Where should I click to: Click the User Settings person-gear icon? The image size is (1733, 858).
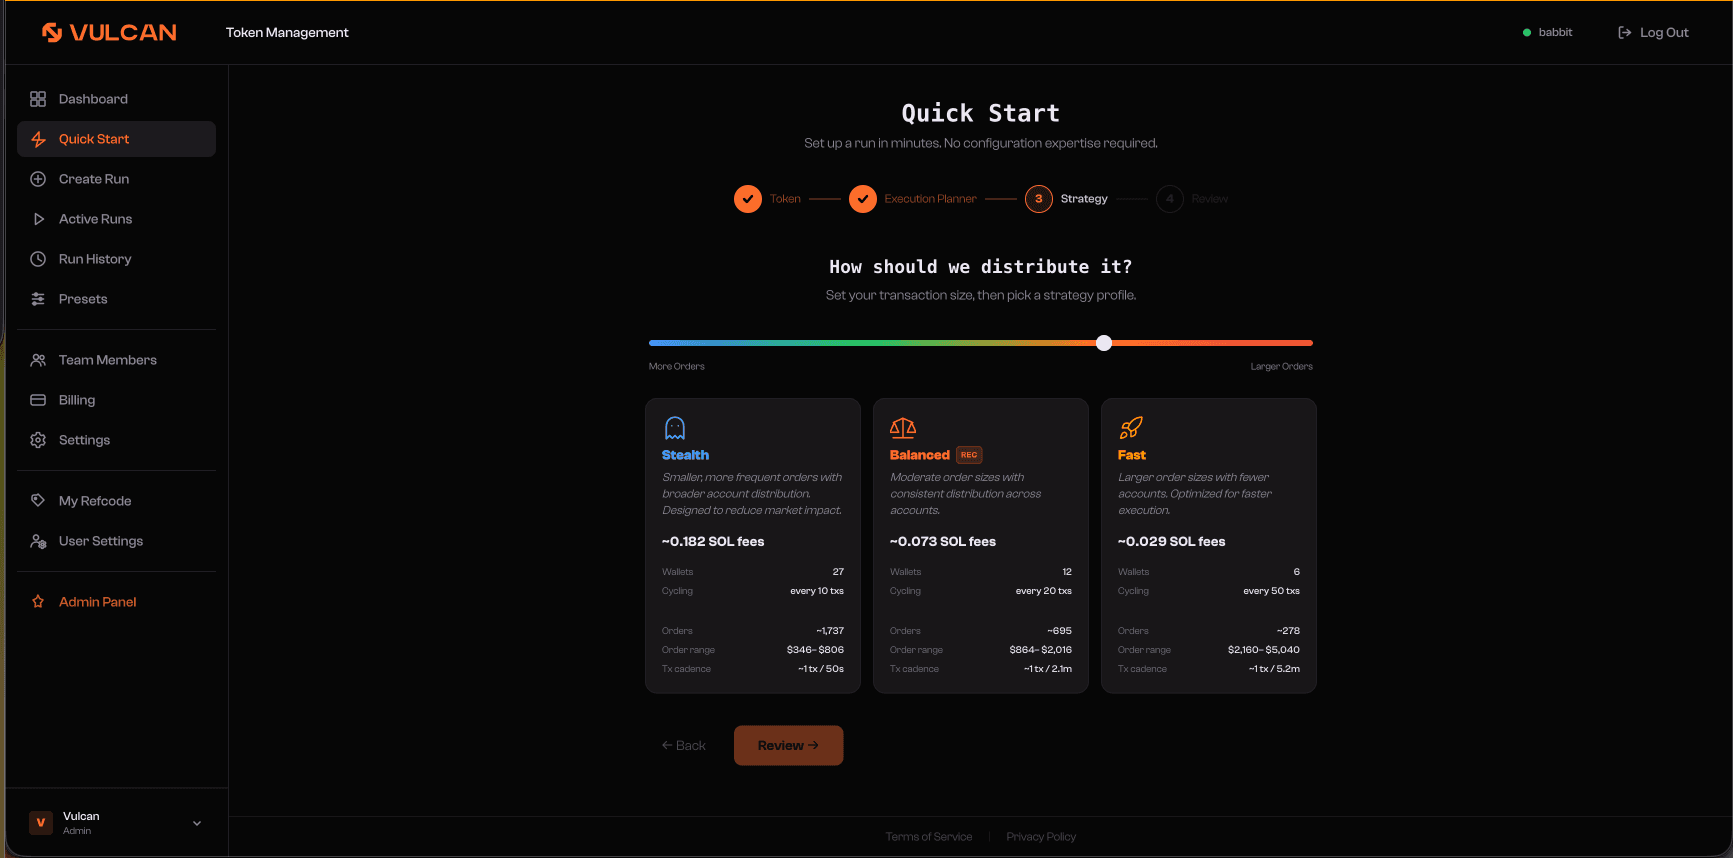pos(38,541)
